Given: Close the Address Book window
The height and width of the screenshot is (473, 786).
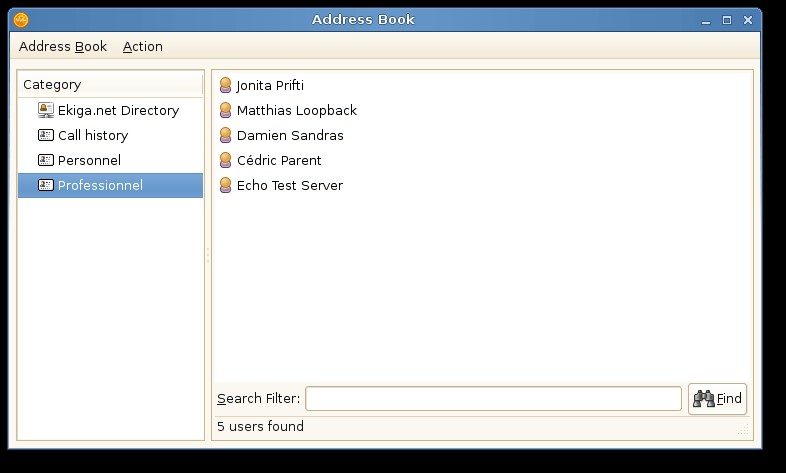Looking at the screenshot, I should point(748,20).
